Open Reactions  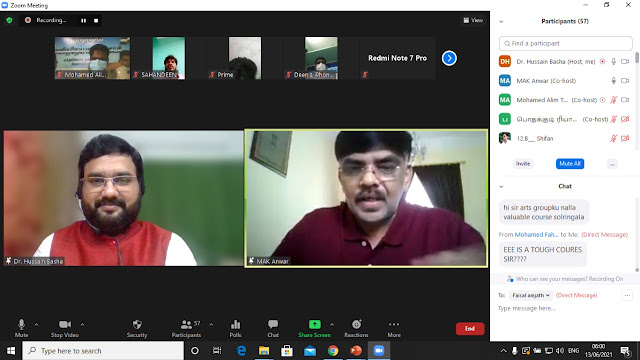[x=356, y=328]
